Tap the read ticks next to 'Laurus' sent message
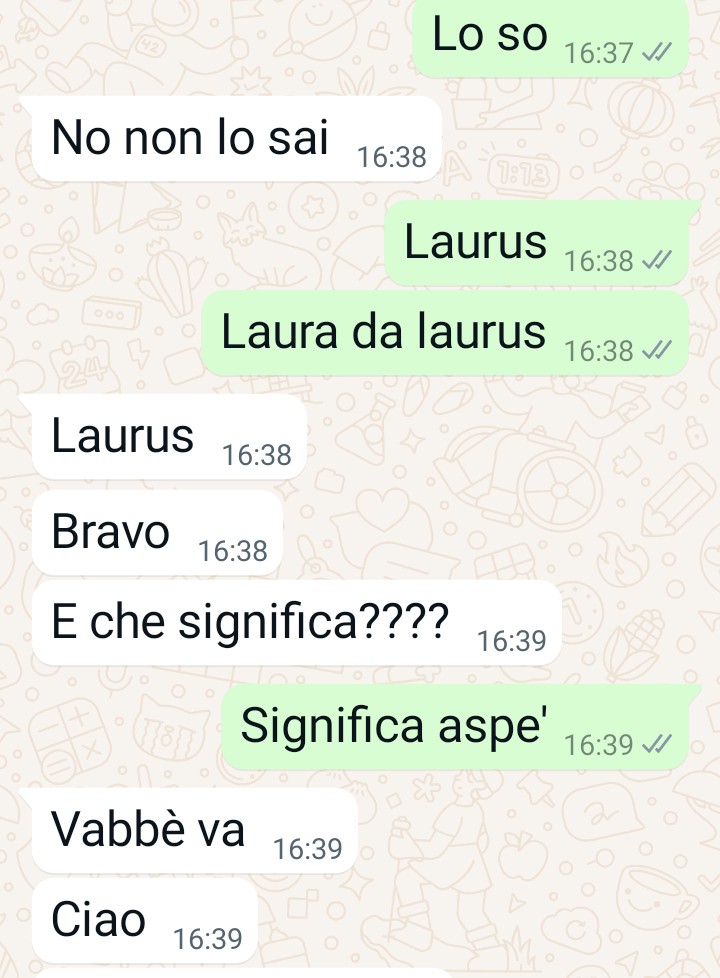The height and width of the screenshot is (978, 720). coord(657,261)
